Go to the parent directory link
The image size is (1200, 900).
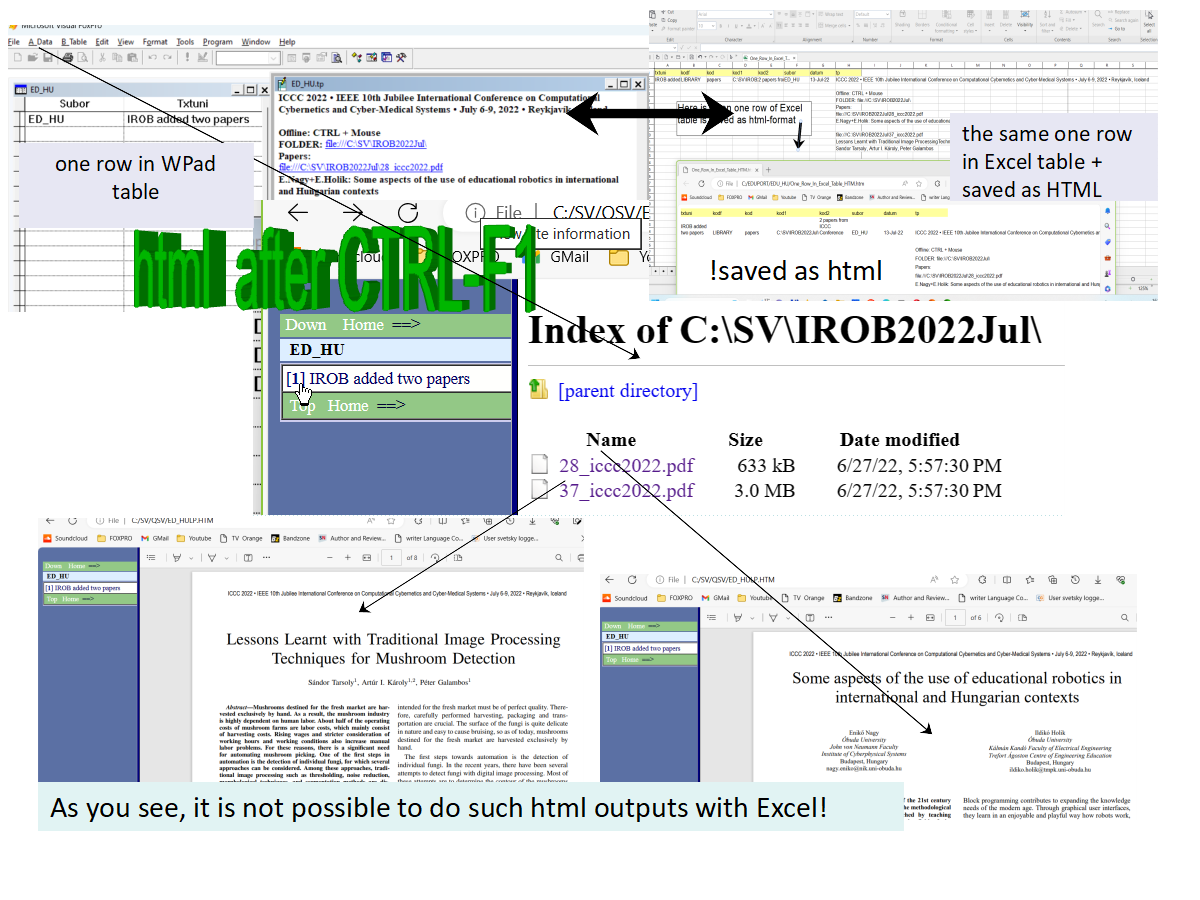pos(627,391)
